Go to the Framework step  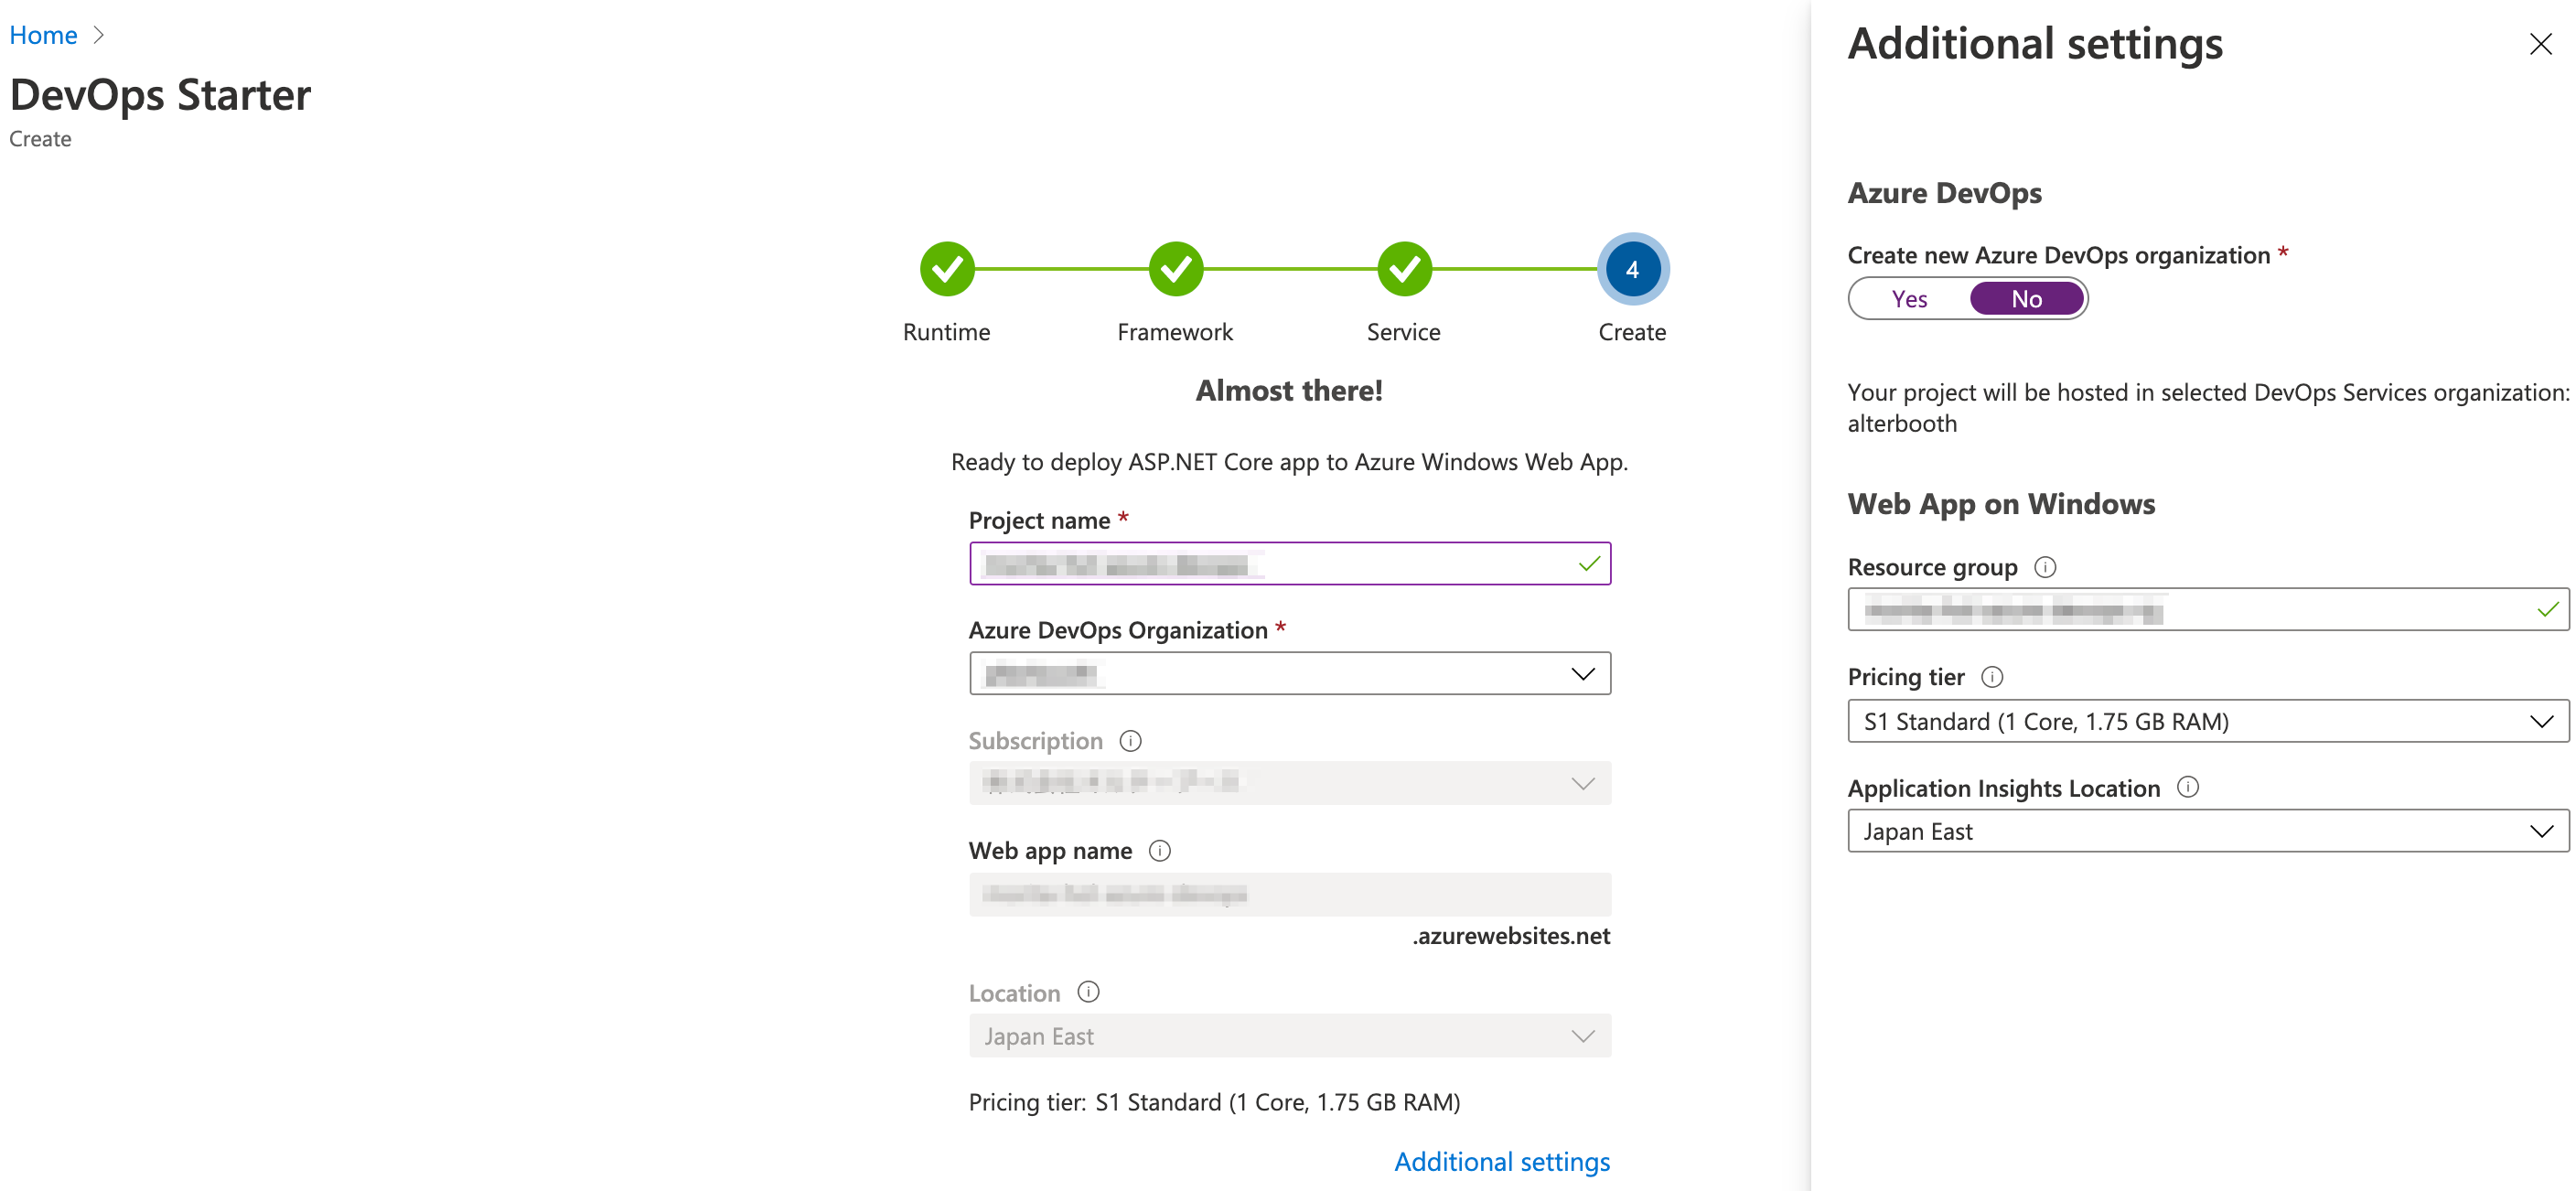[1175, 269]
